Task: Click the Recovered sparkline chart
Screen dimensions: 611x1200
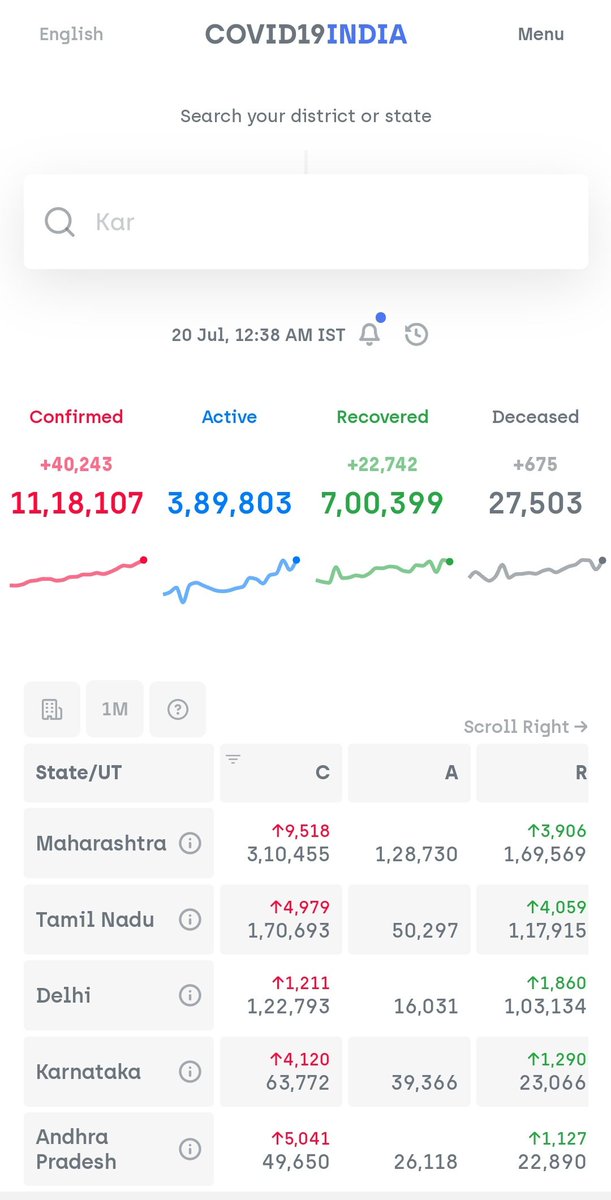Action: click(384, 572)
